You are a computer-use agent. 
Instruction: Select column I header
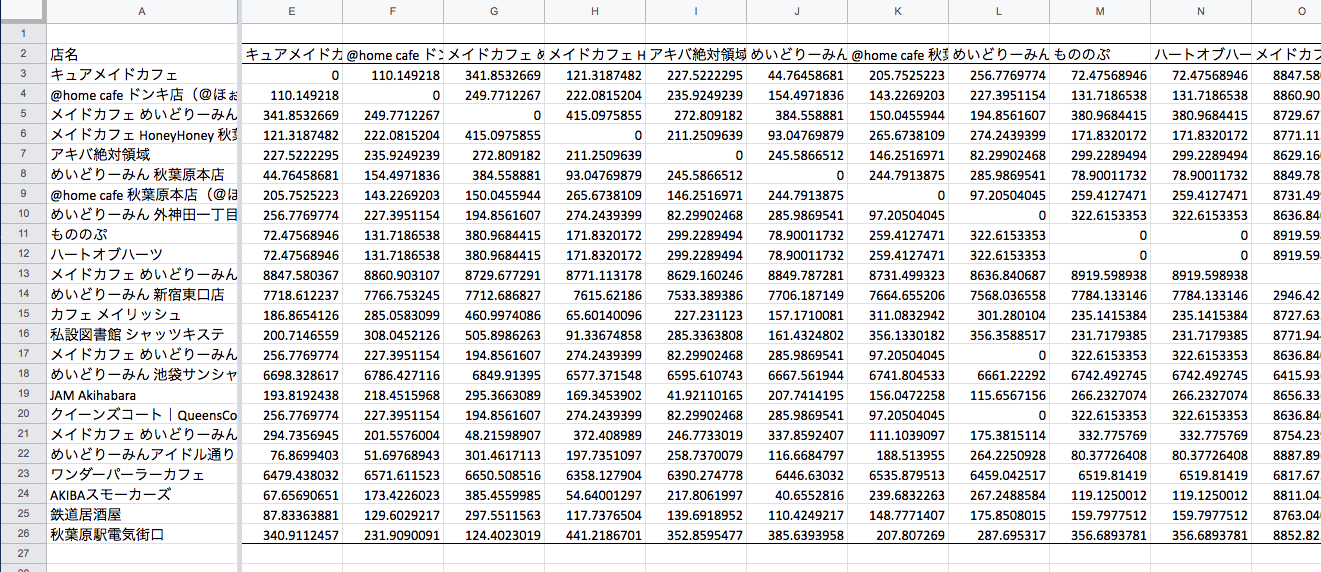coord(695,12)
